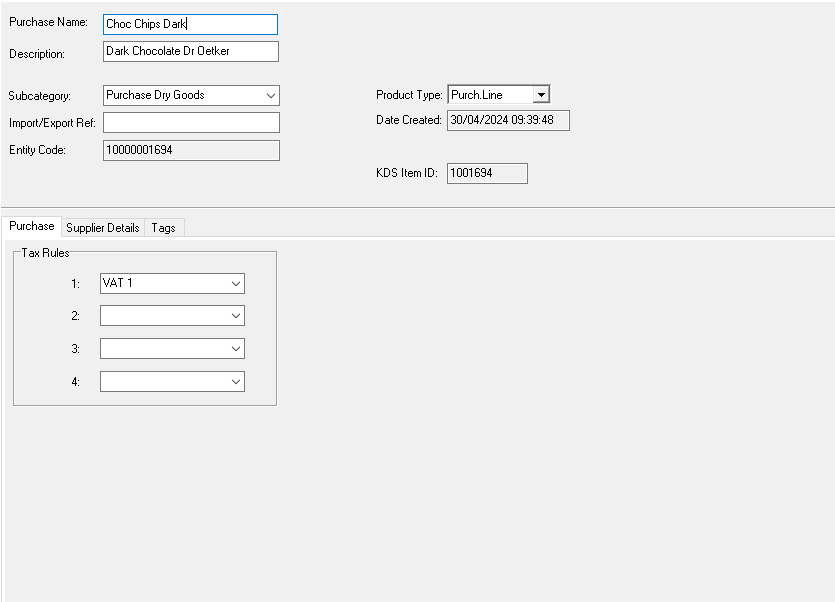Select the Entity Code field
The height and width of the screenshot is (602, 835).
tap(191, 150)
